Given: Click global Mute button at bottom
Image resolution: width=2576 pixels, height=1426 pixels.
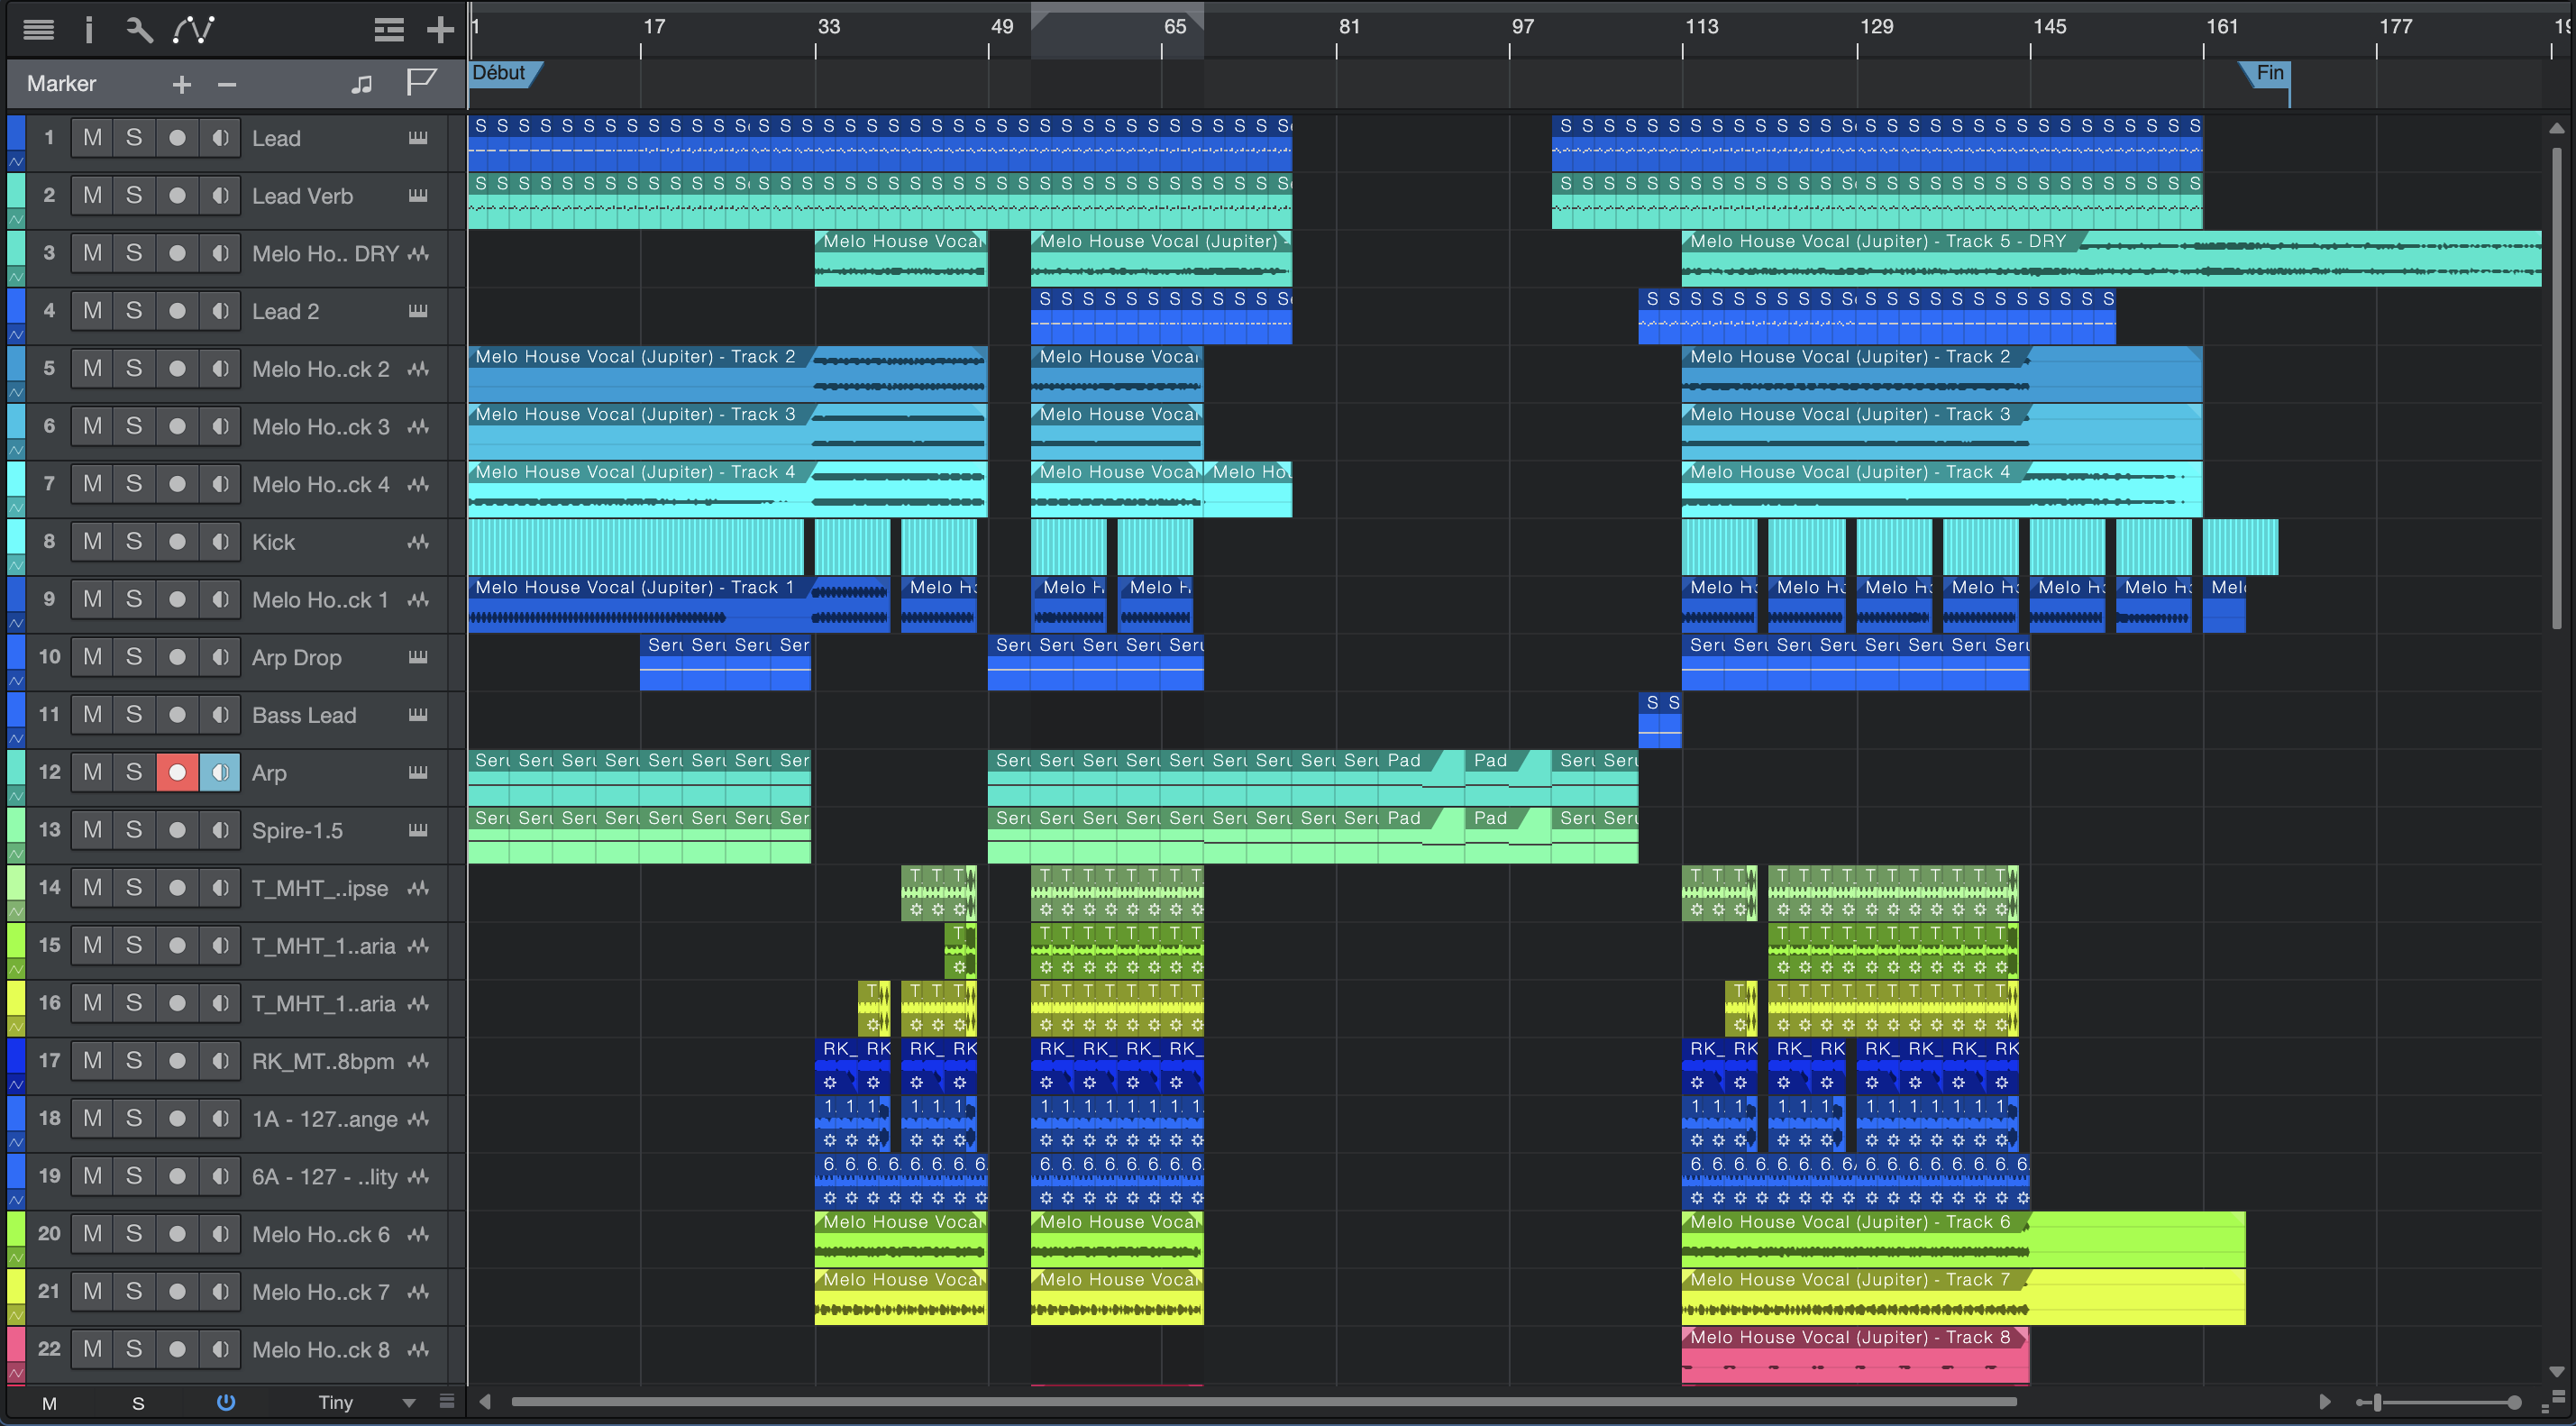Looking at the screenshot, I should [49, 1403].
